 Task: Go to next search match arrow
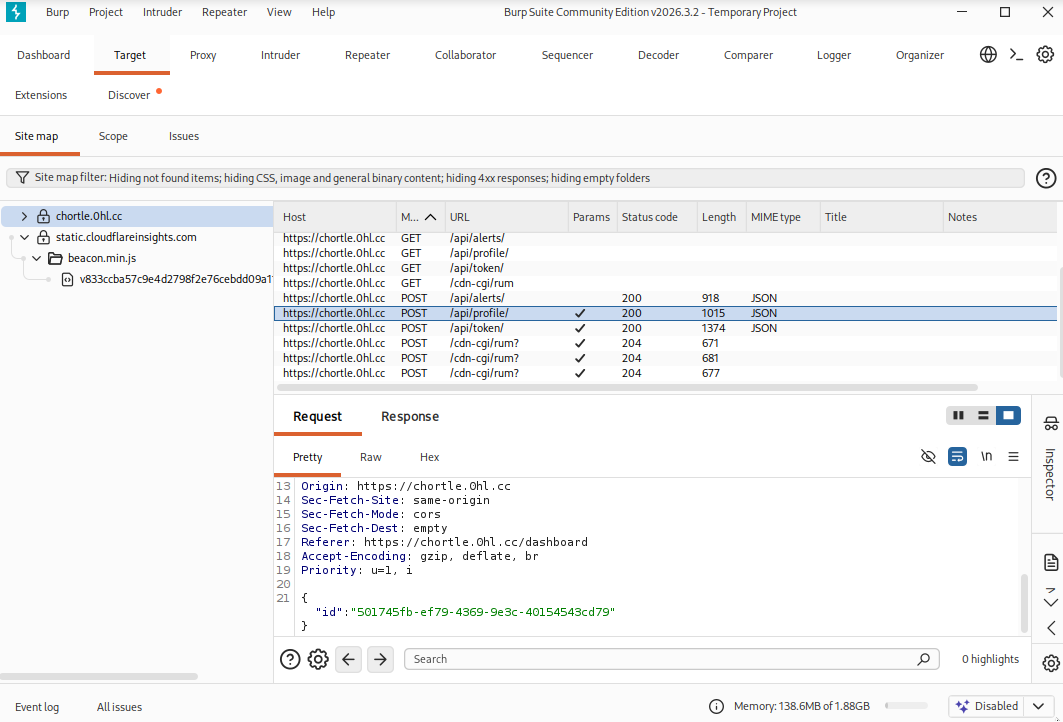click(x=380, y=659)
